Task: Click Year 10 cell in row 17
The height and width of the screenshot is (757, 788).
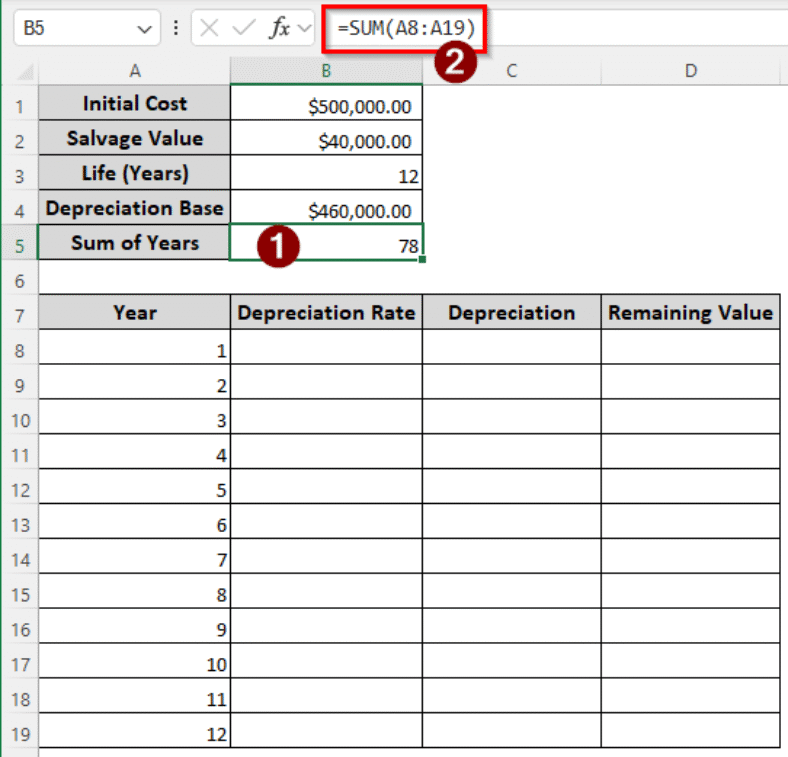Action: click(135, 660)
